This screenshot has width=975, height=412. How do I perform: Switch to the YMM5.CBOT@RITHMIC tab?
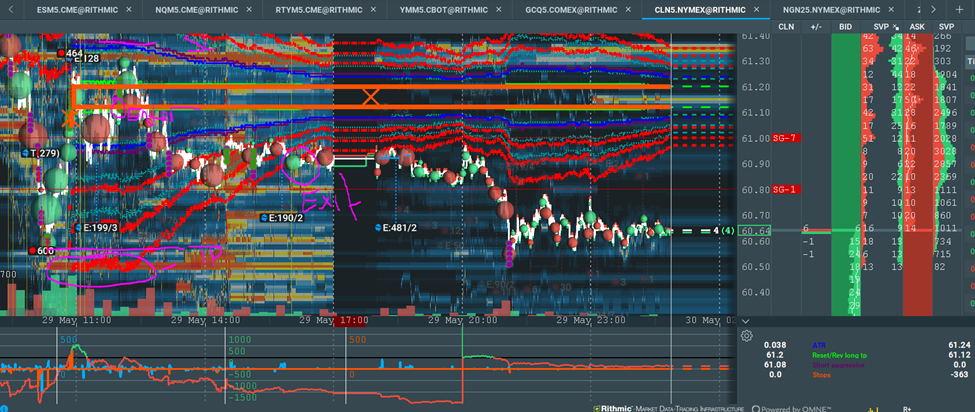point(444,10)
